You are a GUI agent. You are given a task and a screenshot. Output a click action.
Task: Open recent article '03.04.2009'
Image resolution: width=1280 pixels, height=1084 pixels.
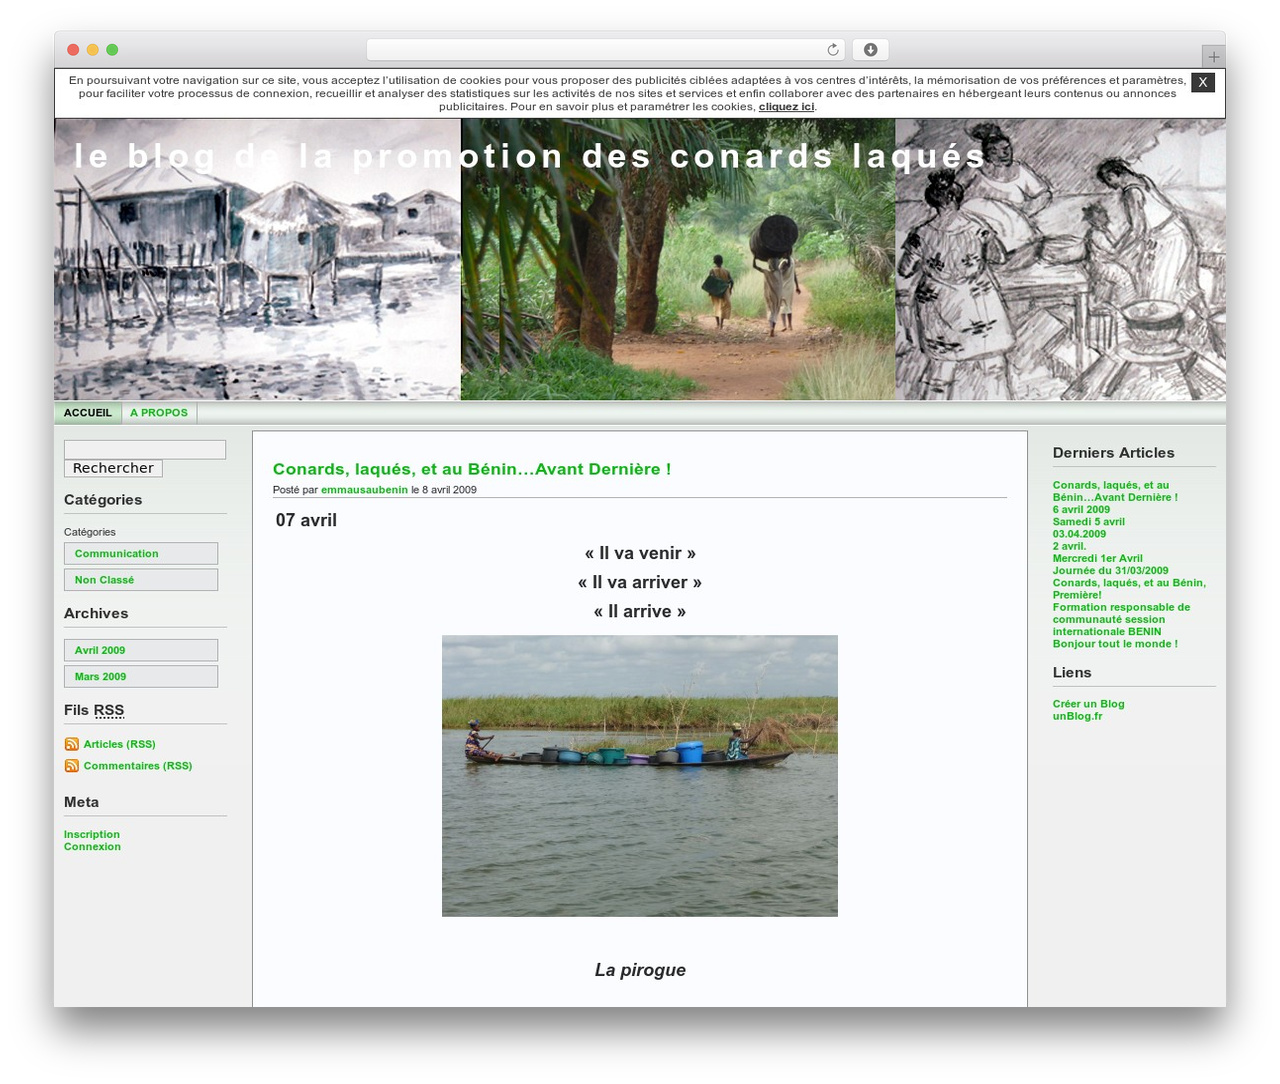1079,534
